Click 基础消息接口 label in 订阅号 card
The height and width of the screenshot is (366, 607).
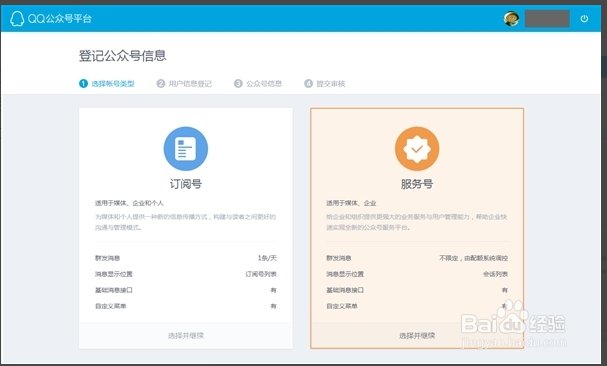pos(114,290)
